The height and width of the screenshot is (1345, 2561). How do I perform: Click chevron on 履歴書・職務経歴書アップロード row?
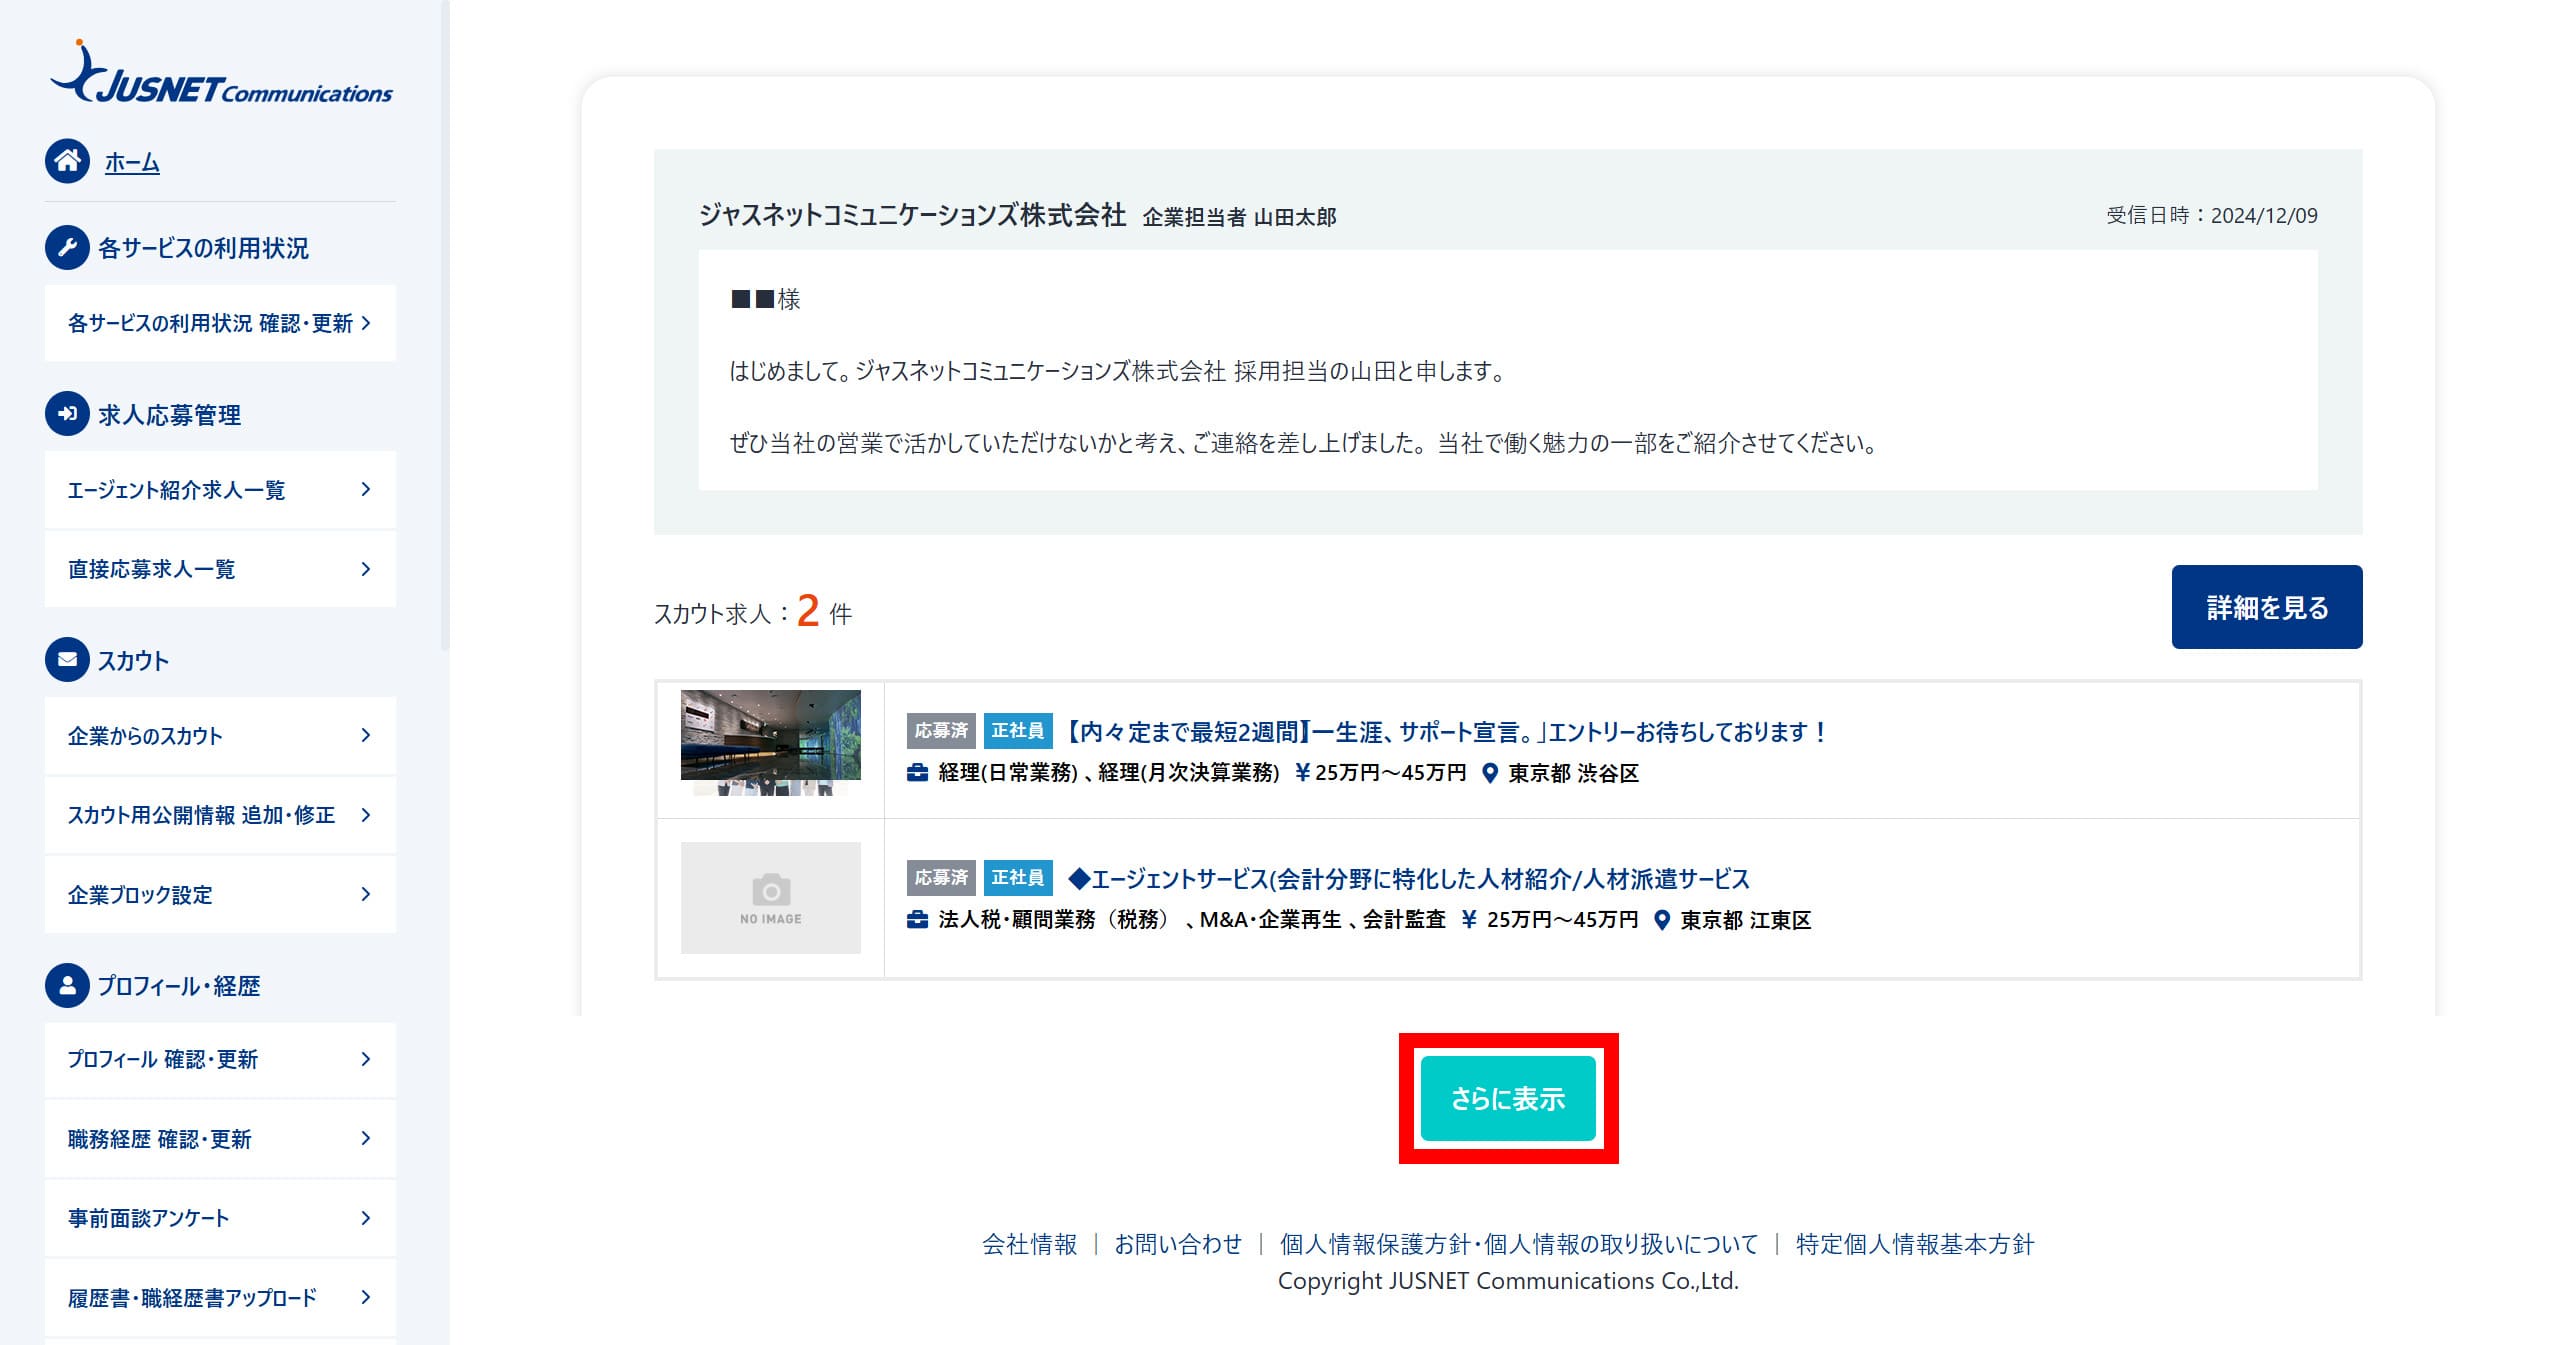point(365,1297)
